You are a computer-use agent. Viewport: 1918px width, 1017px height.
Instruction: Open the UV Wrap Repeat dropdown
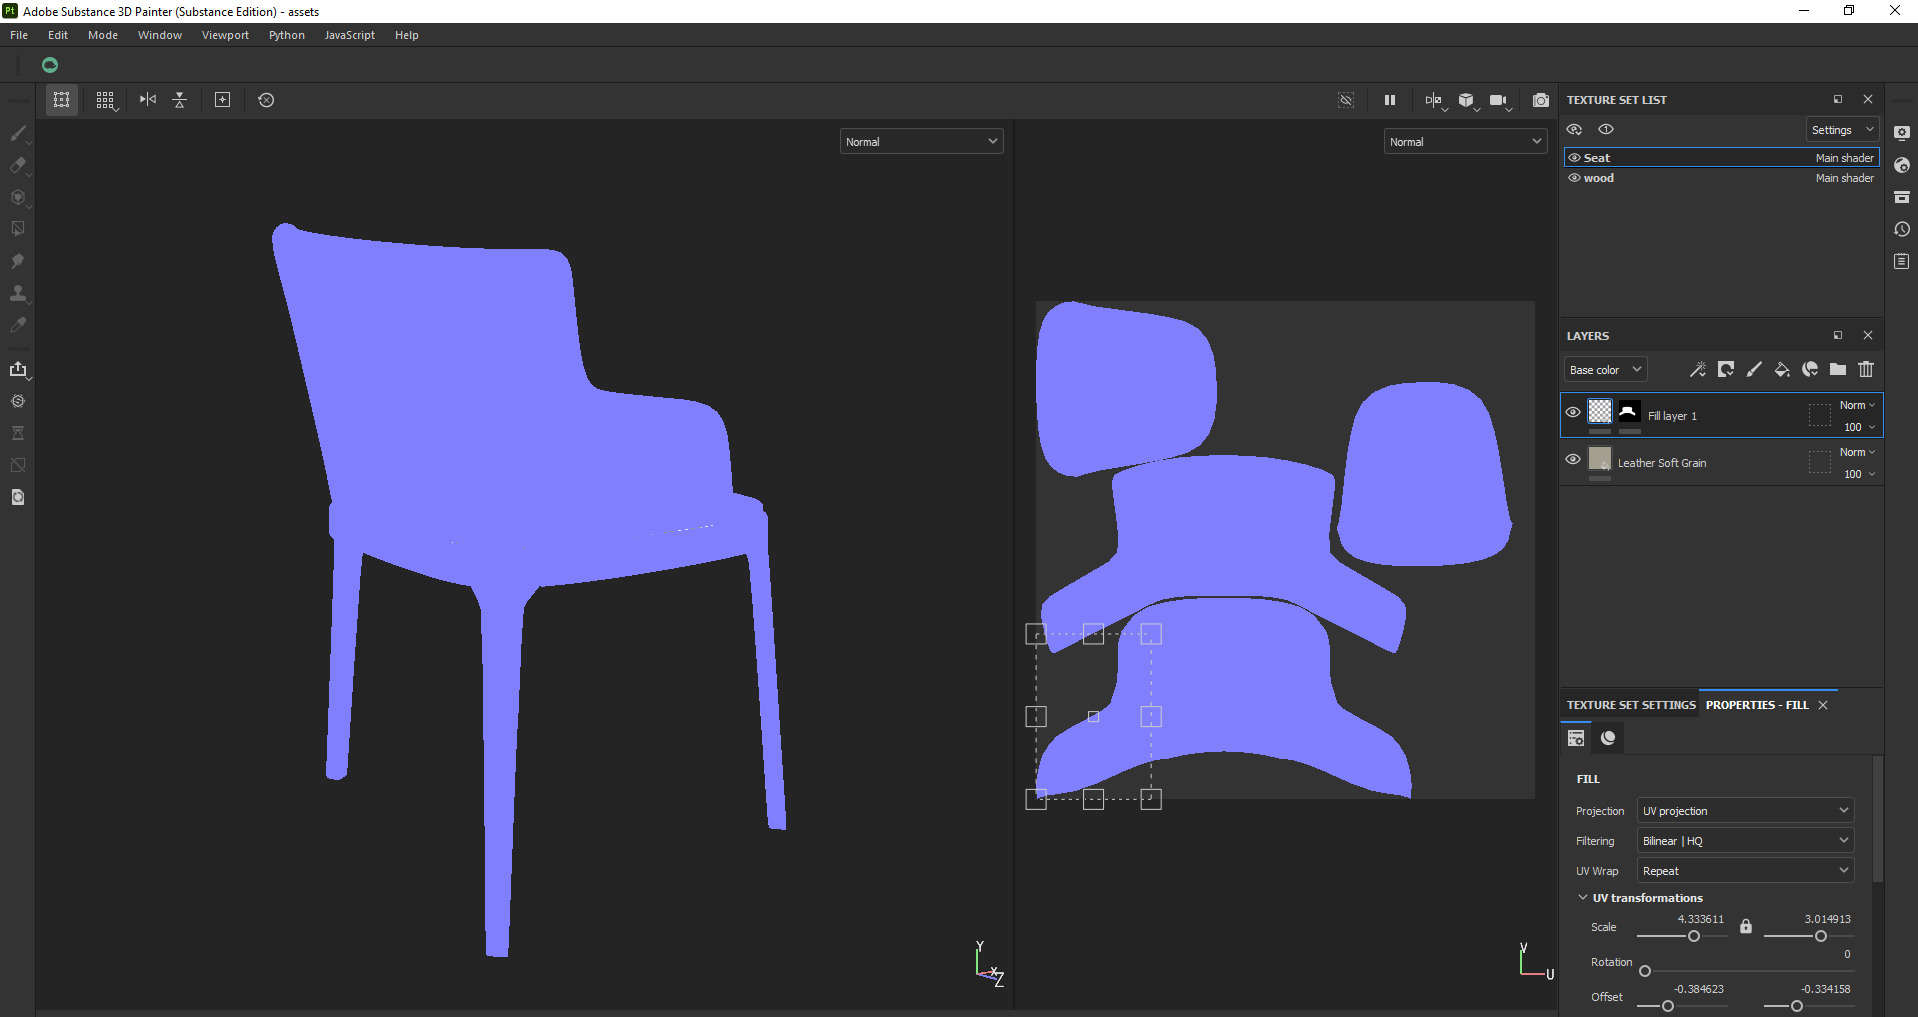(1745, 871)
